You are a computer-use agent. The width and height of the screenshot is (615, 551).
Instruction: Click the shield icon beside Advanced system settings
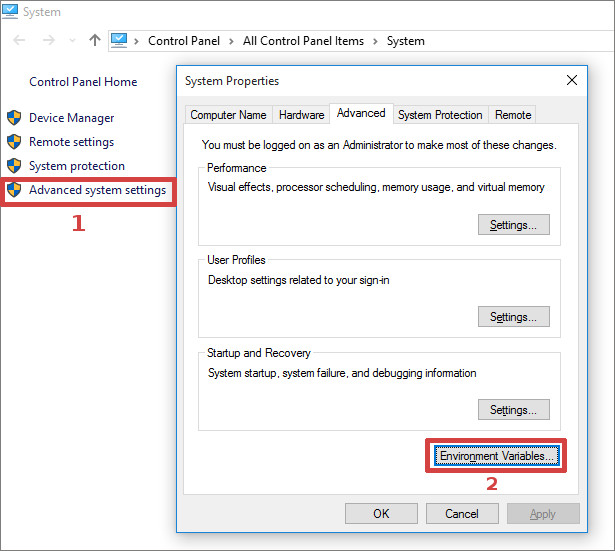[14, 190]
